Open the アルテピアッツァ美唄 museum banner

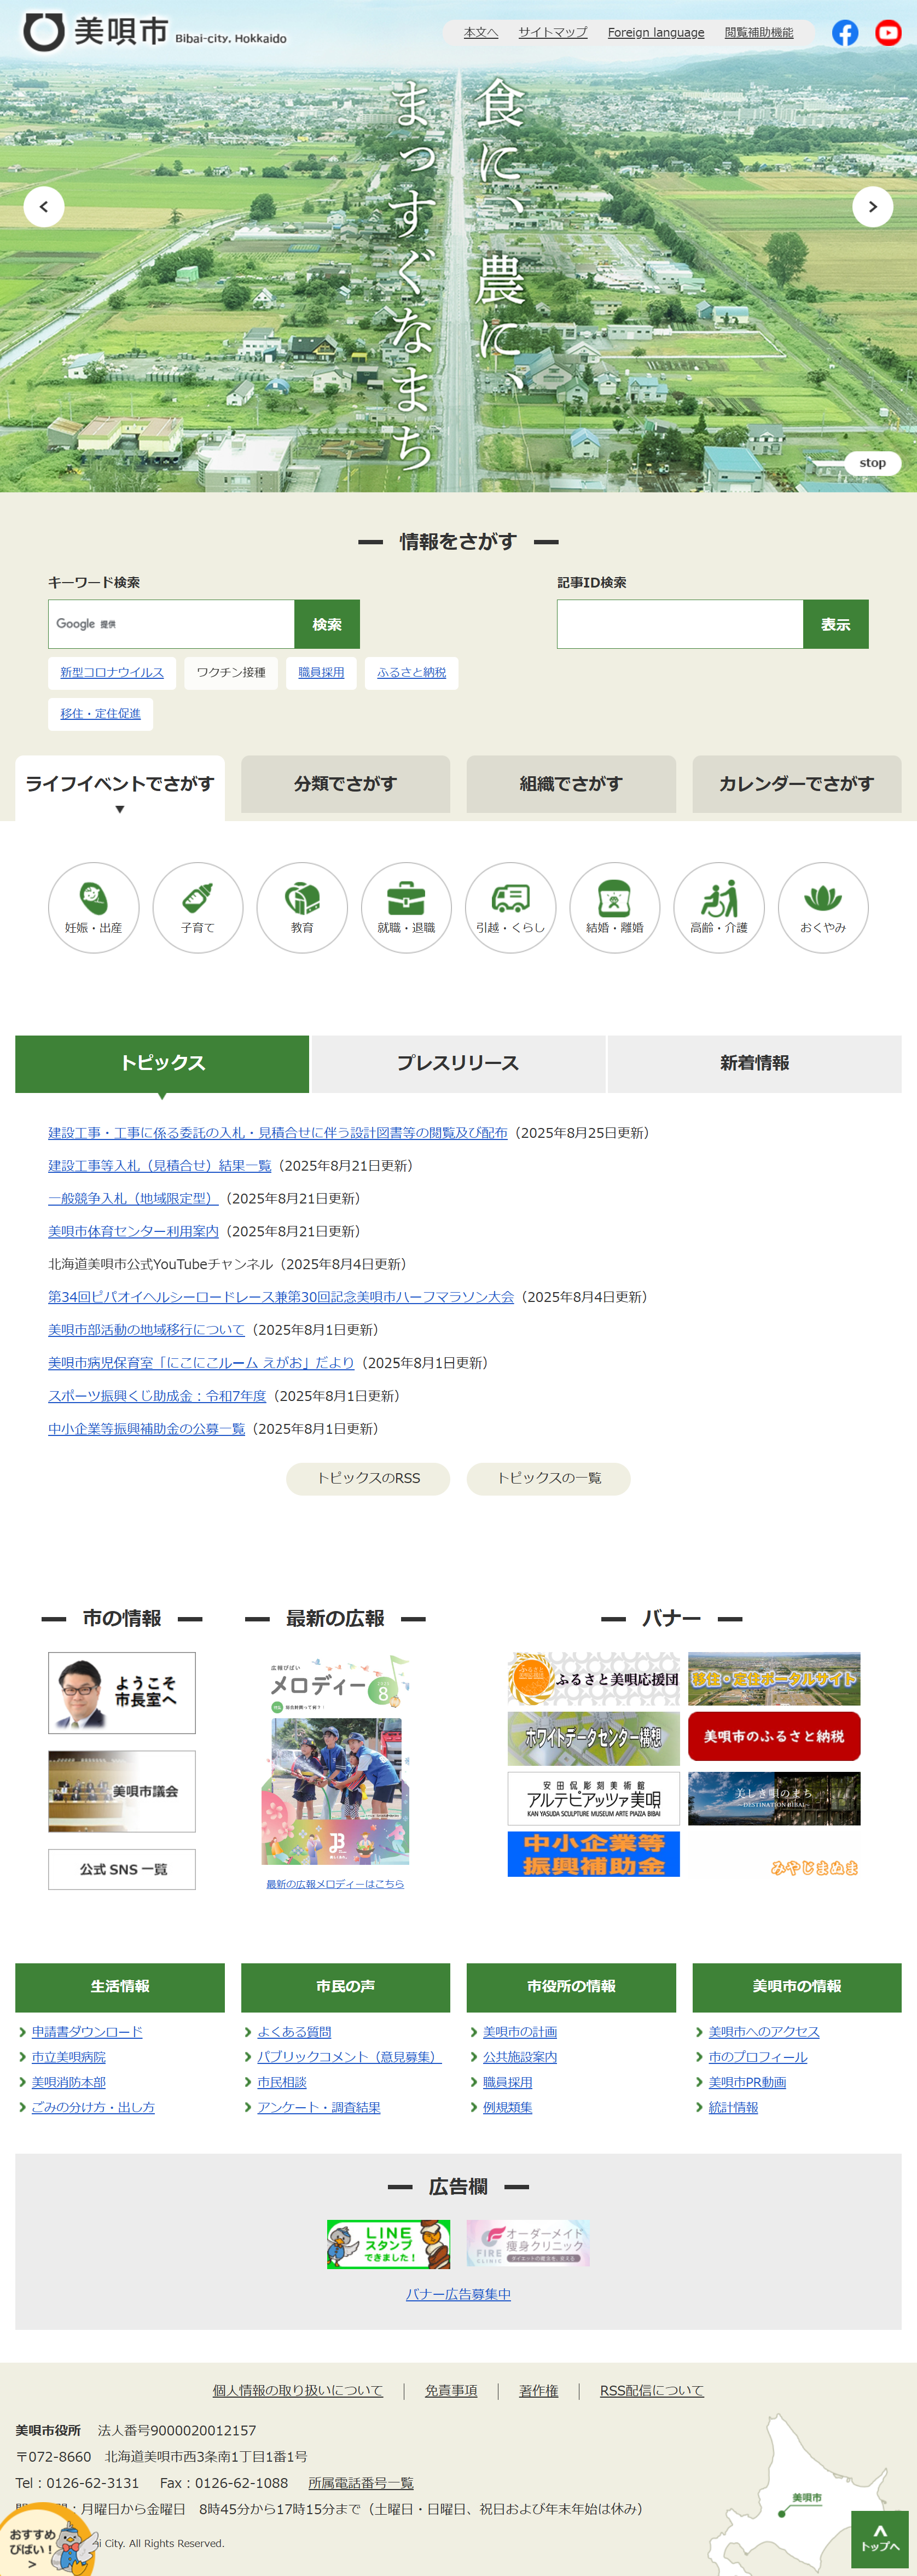coord(594,1799)
